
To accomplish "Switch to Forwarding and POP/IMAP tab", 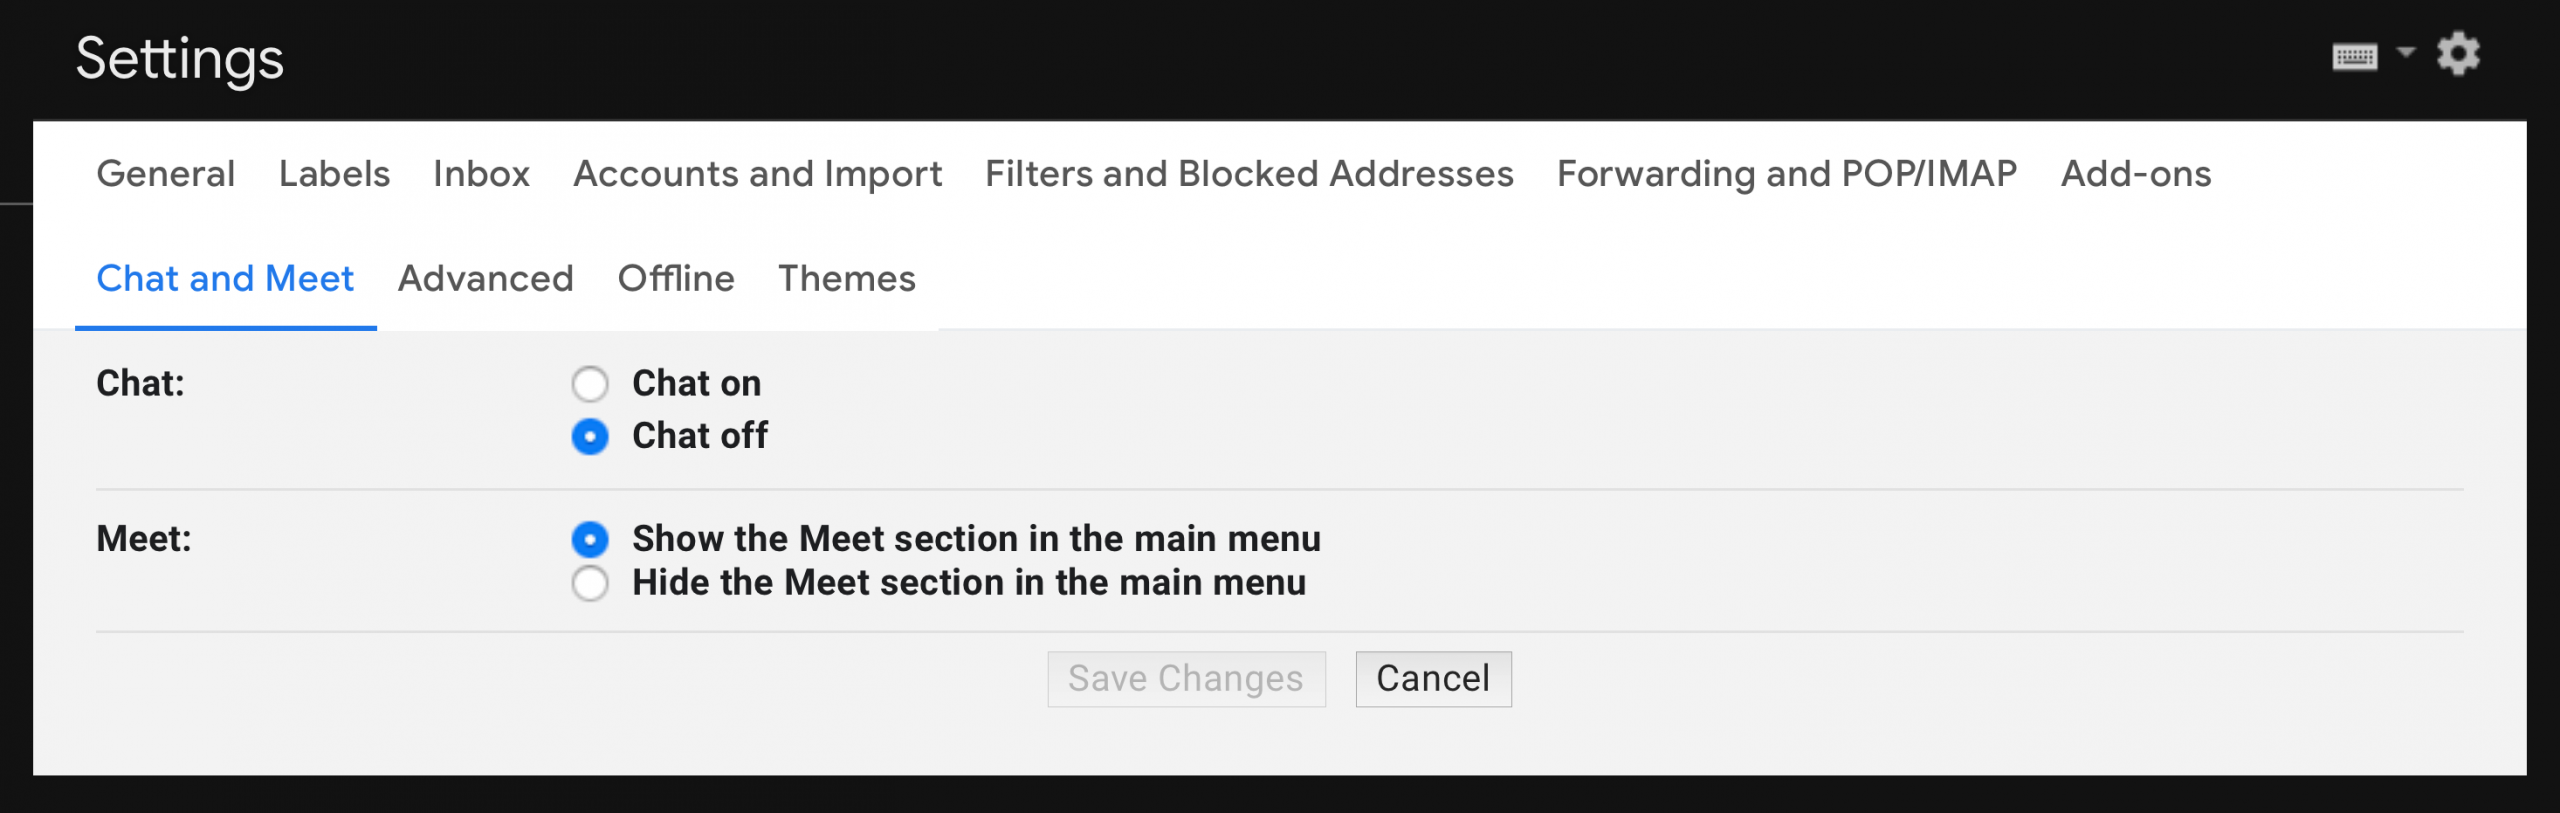I will [1787, 174].
